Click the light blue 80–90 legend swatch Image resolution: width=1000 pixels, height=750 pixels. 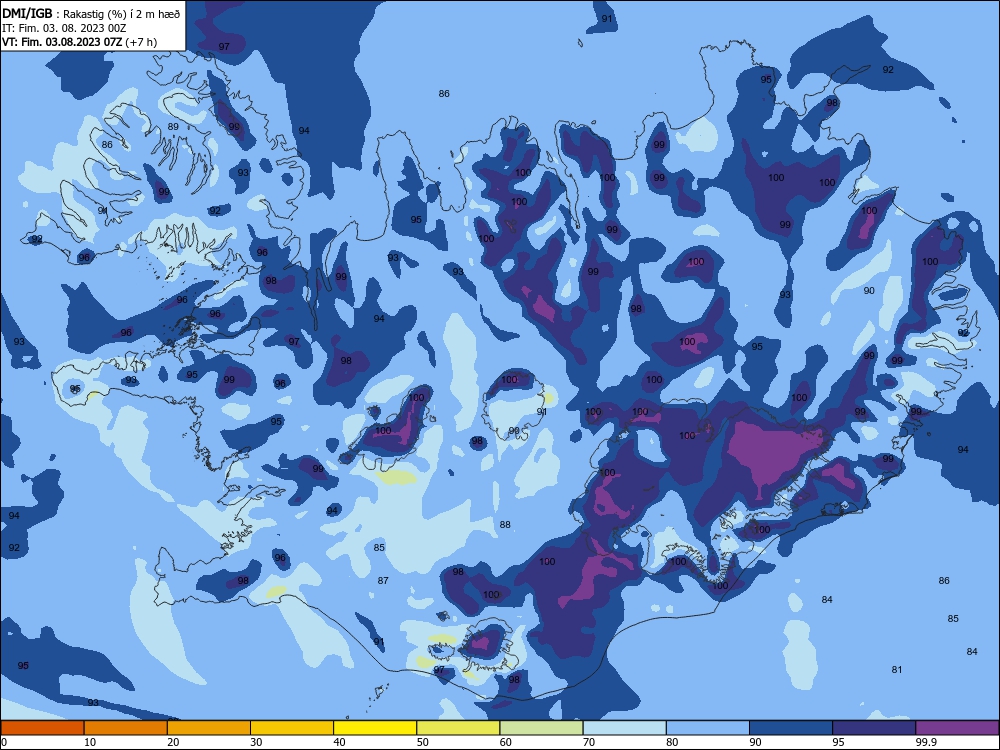pos(708,728)
